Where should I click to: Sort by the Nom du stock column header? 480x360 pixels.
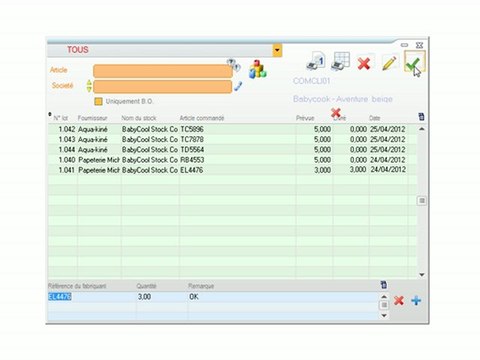[139, 118]
